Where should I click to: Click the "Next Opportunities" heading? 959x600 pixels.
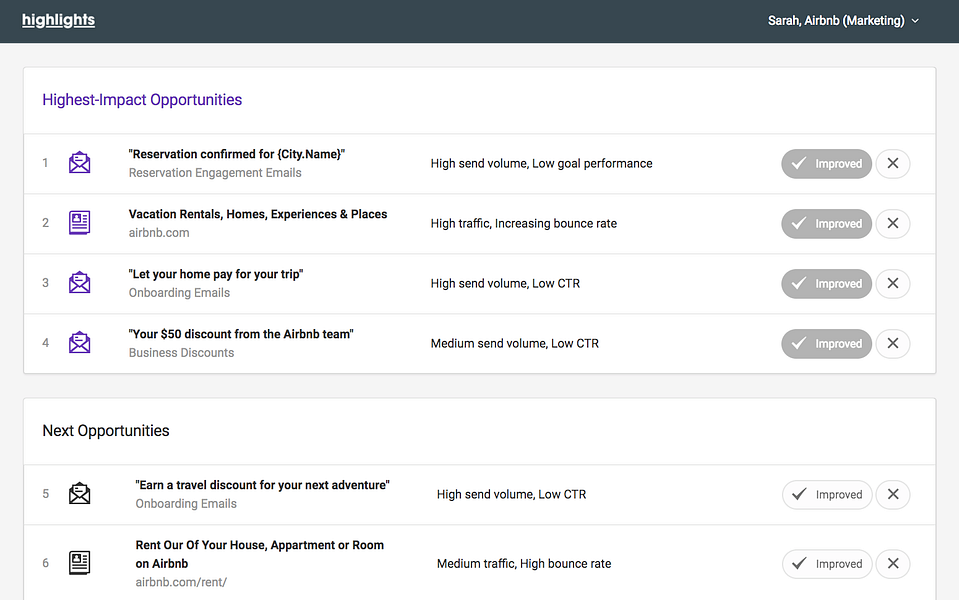(x=106, y=431)
